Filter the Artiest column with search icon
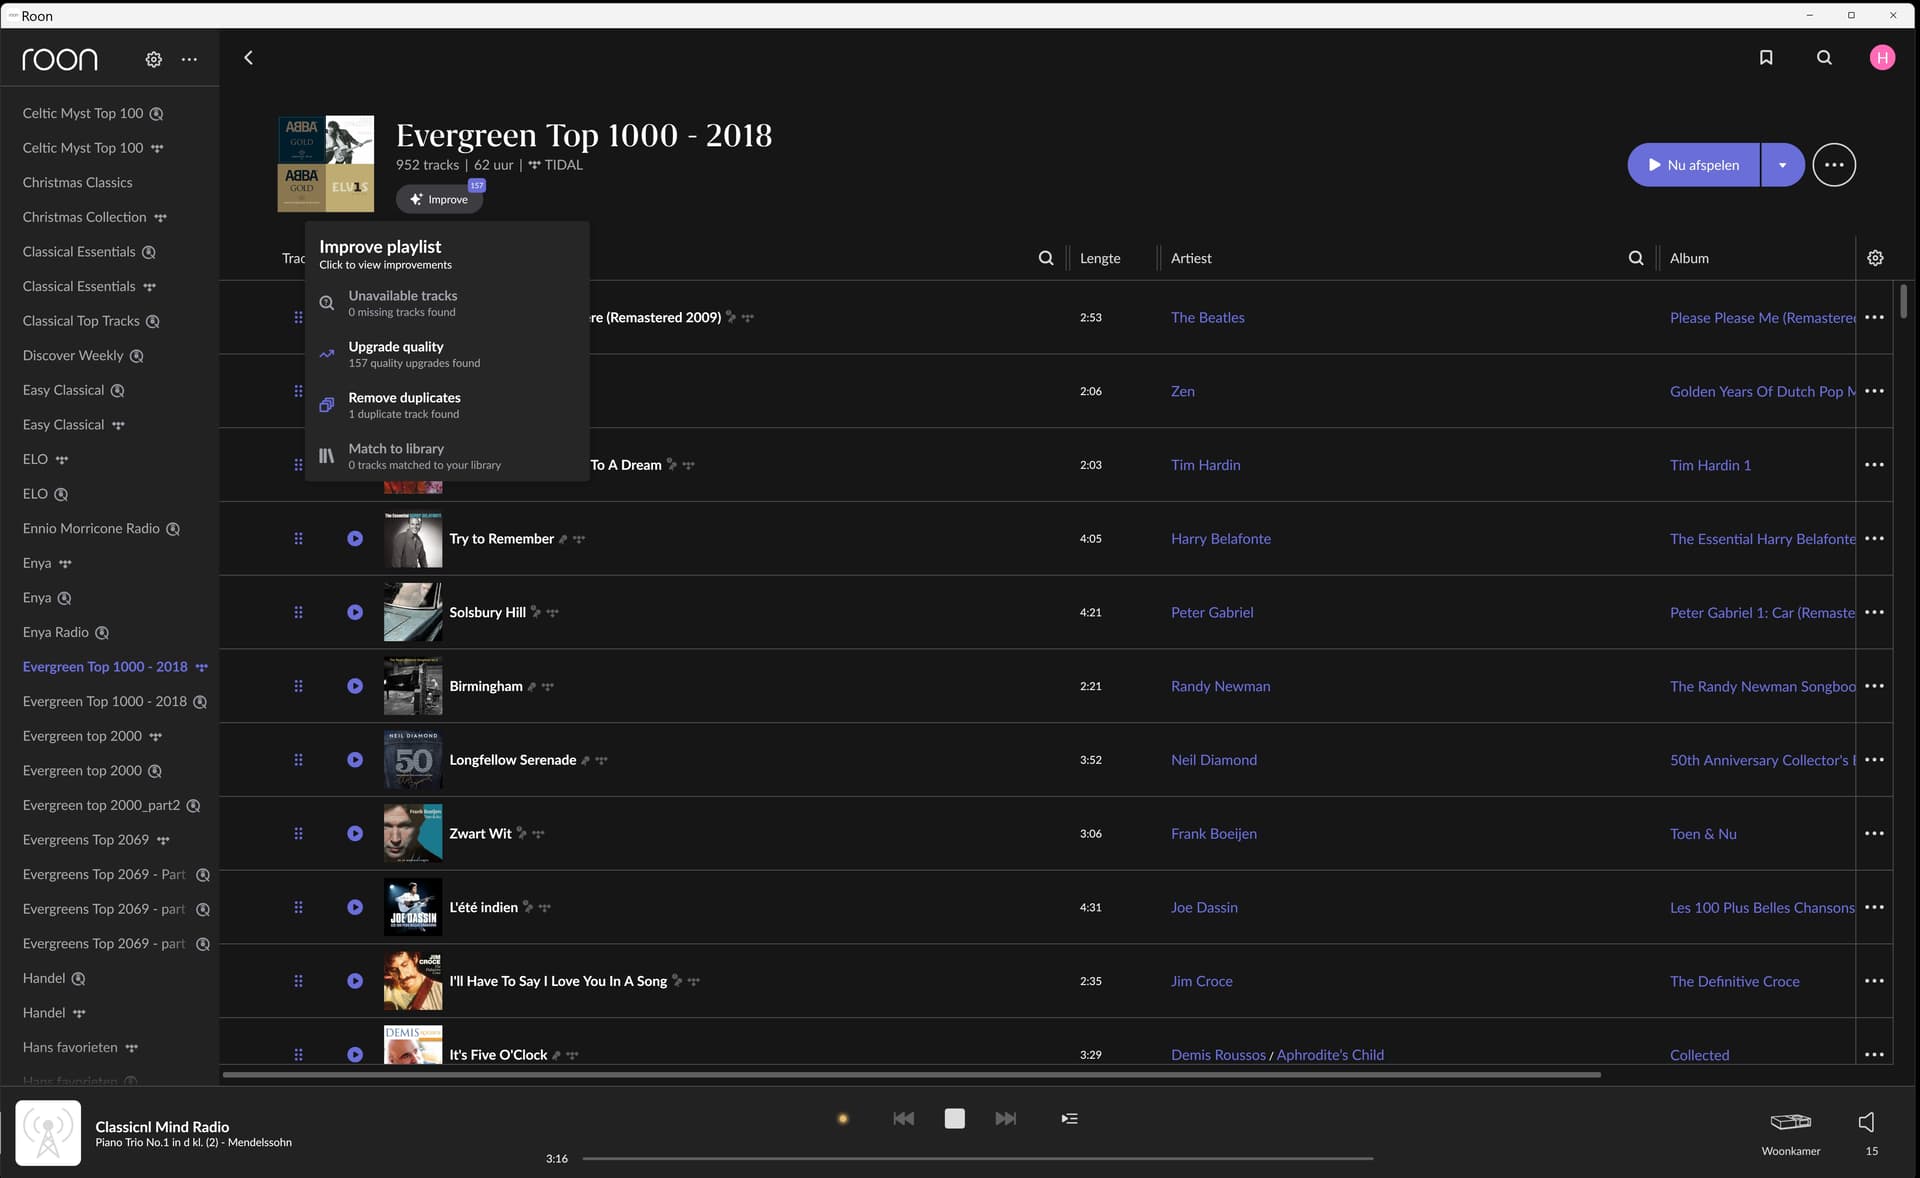This screenshot has width=1920, height=1178. (x=1636, y=258)
